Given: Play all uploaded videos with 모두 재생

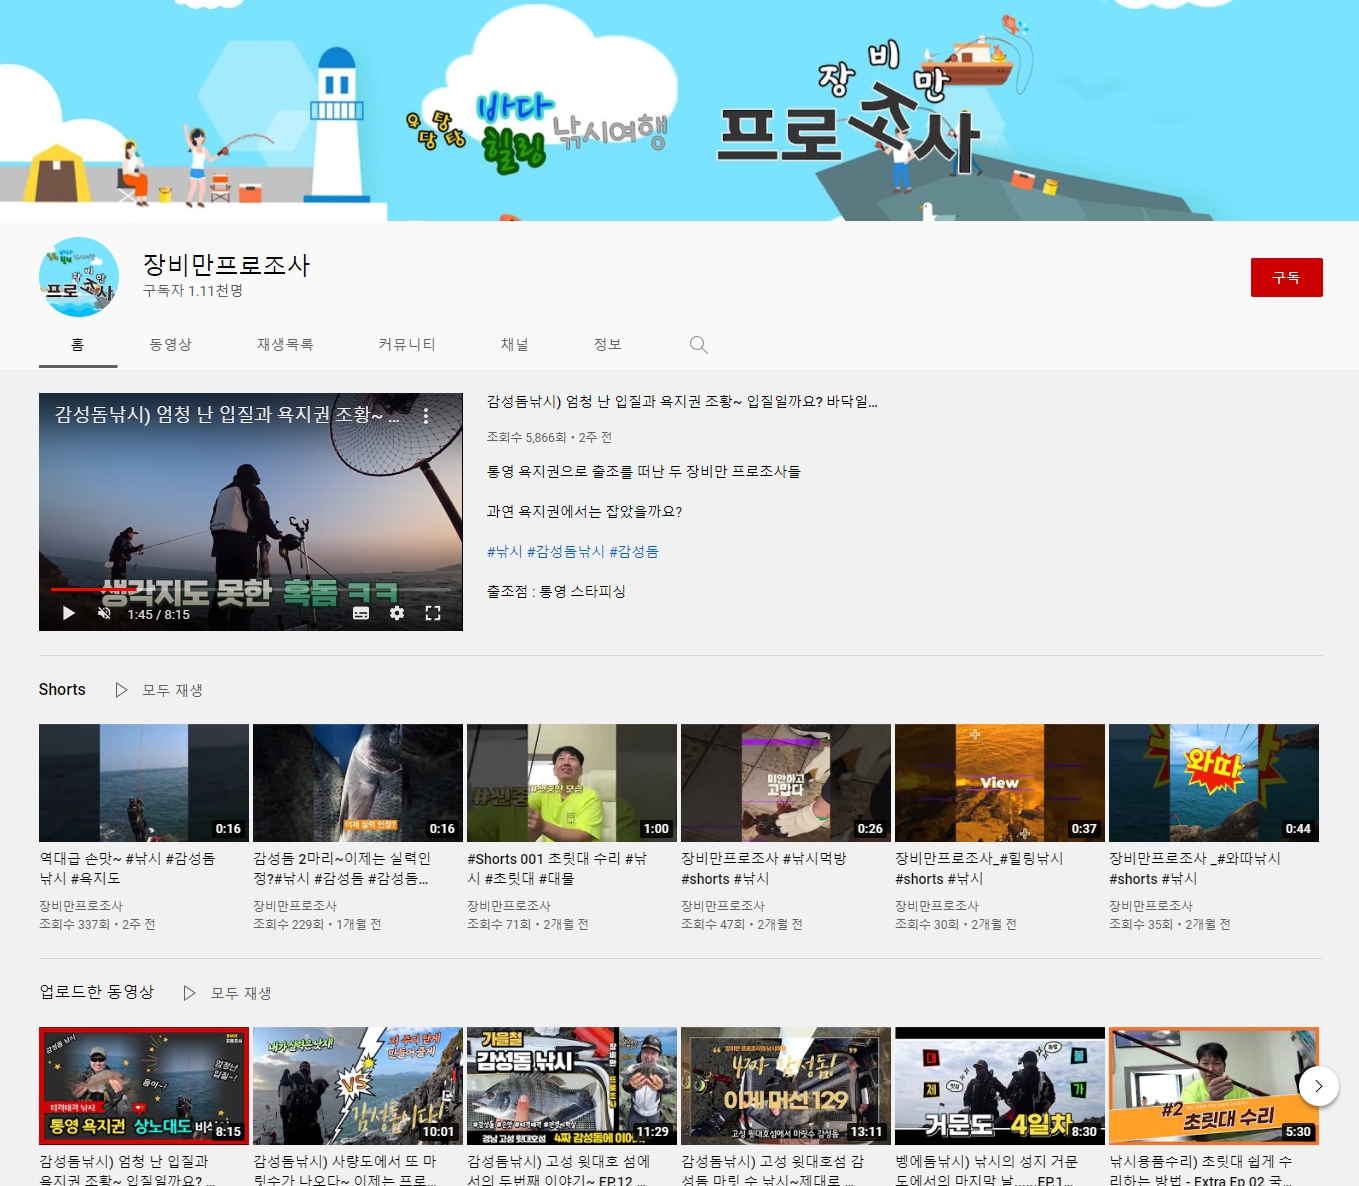Looking at the screenshot, I should (x=228, y=993).
